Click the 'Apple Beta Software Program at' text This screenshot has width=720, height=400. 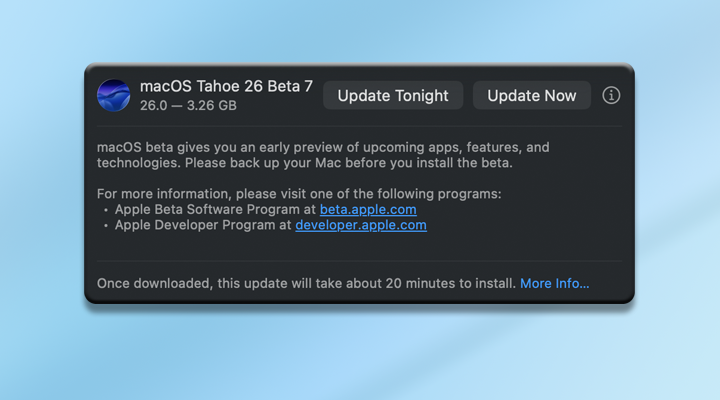click(216, 210)
